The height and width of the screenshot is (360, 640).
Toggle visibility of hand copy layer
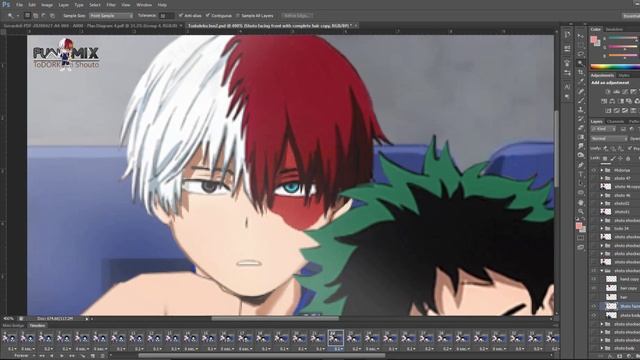[x=594, y=279]
